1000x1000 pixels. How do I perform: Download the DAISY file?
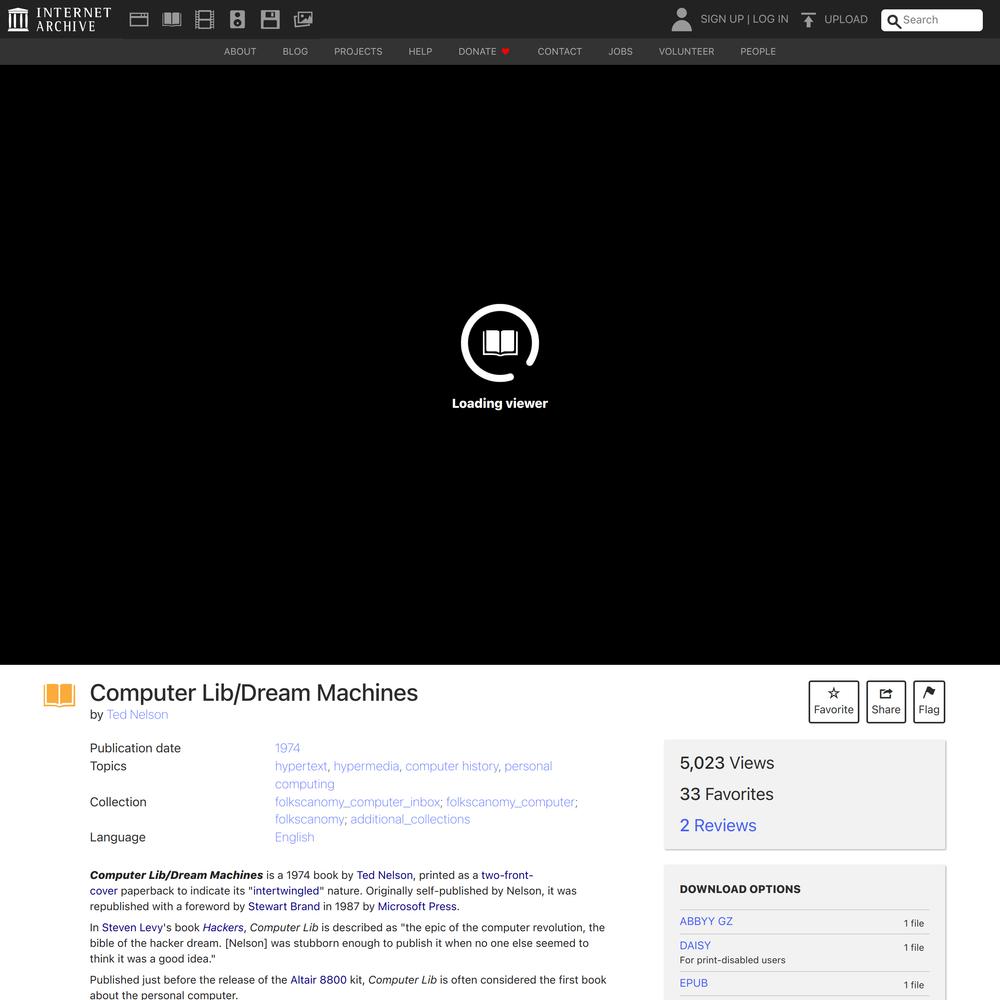pyautogui.click(x=695, y=946)
